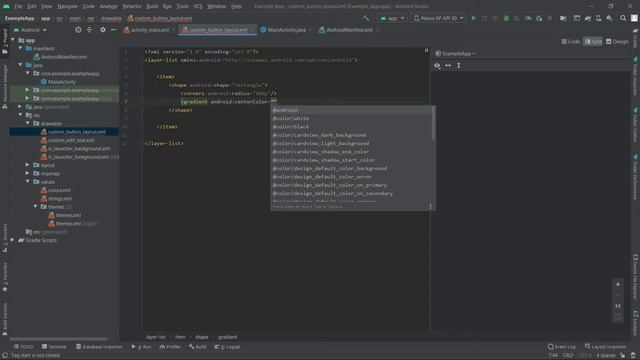
Task: Open the app run configuration dropdown
Action: (x=392, y=18)
